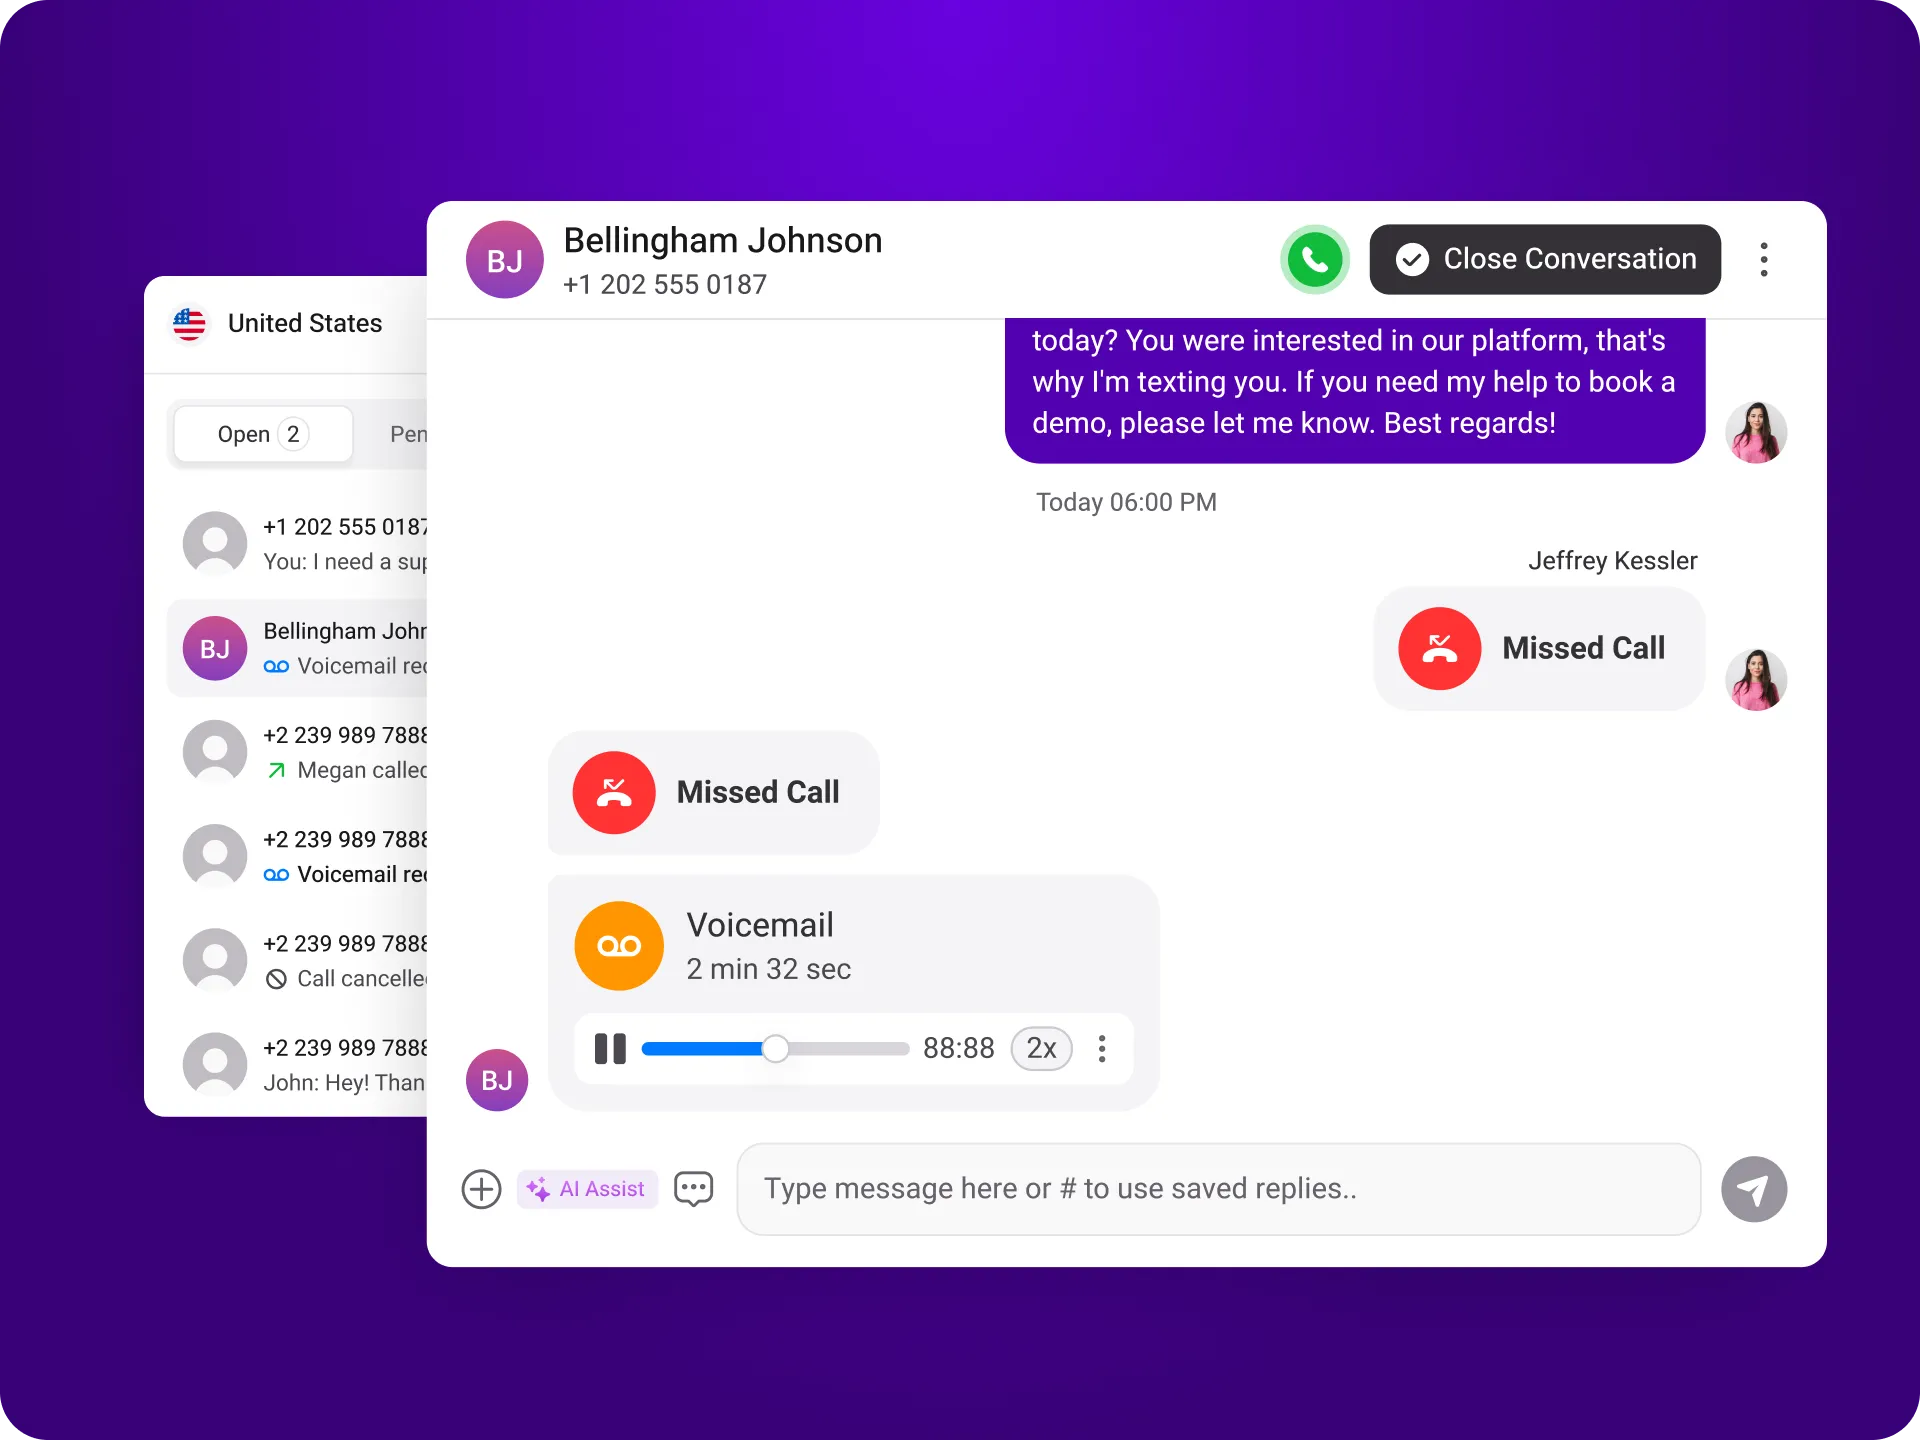The width and height of the screenshot is (1920, 1440).
Task: Click the outgoing Missed Call red icon
Action: 1439,649
